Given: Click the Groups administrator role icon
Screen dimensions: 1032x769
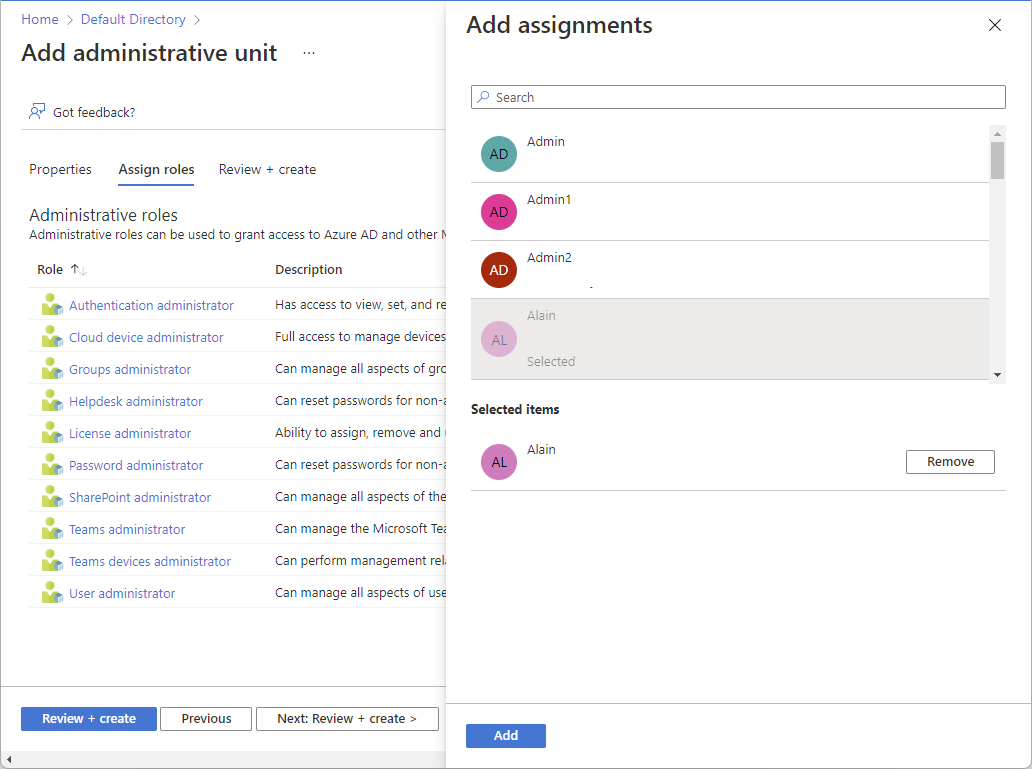Looking at the screenshot, I should tap(52, 369).
